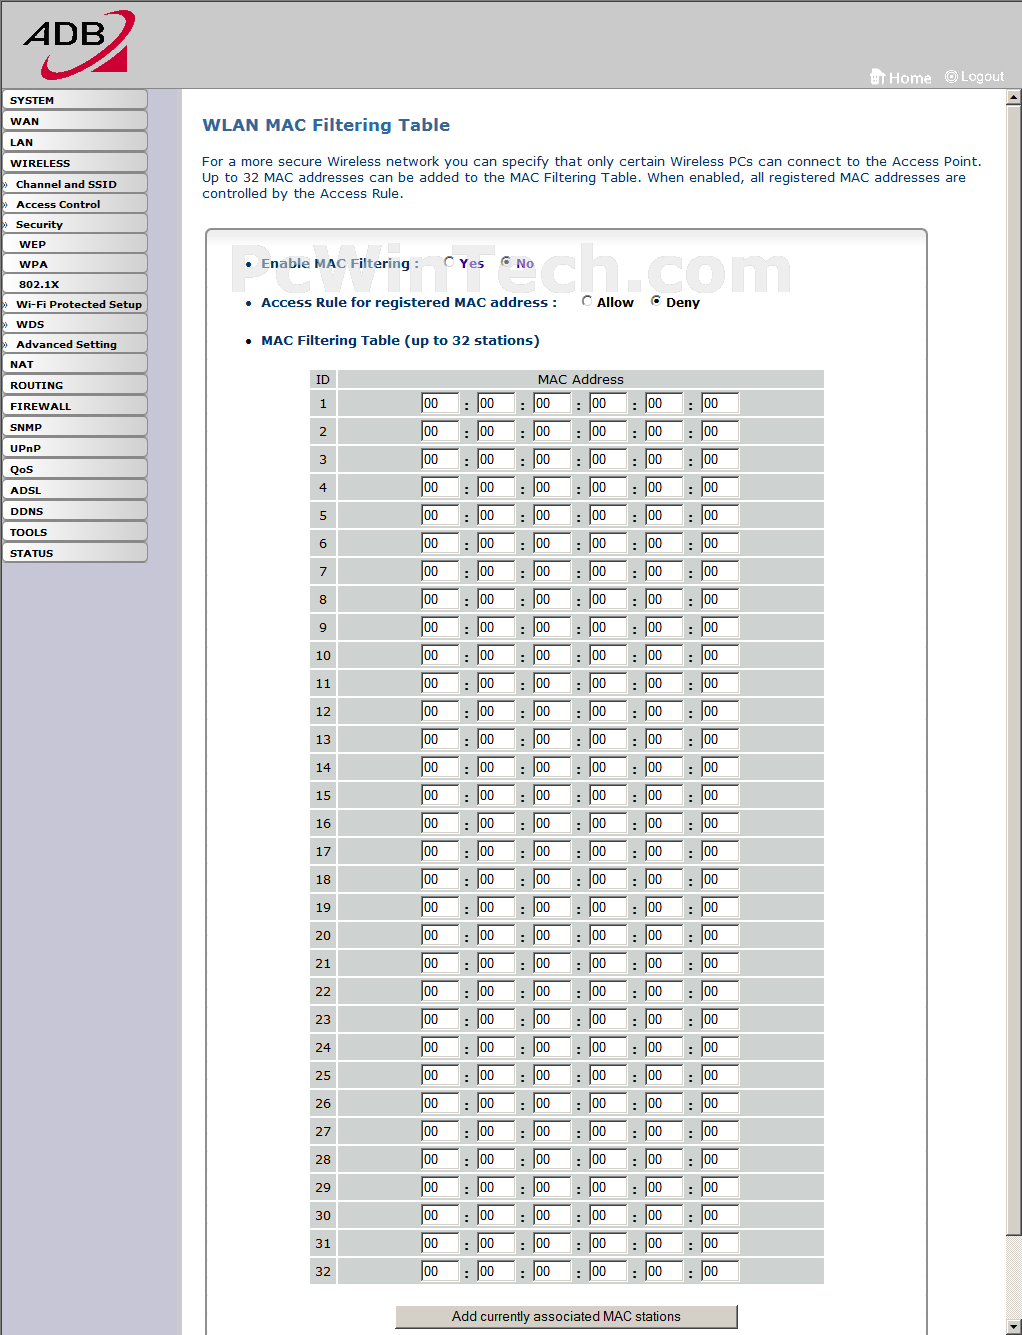Viewport: 1022px width, 1335px height.
Task: Open the TOOLS menu
Action: (75, 532)
